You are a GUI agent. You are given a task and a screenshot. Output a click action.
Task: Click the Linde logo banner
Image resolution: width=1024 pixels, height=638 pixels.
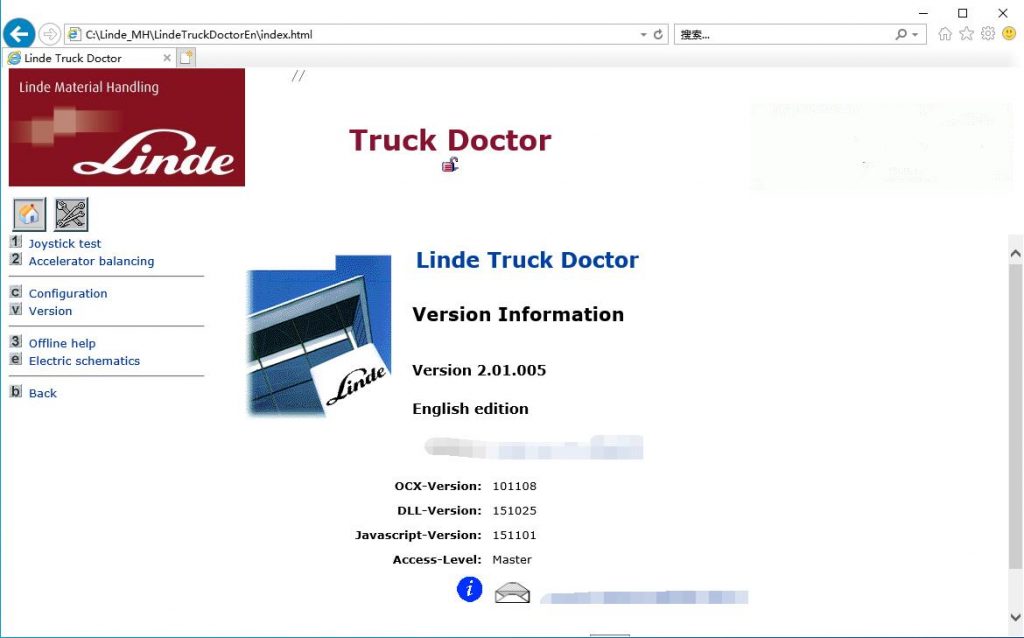tap(127, 127)
